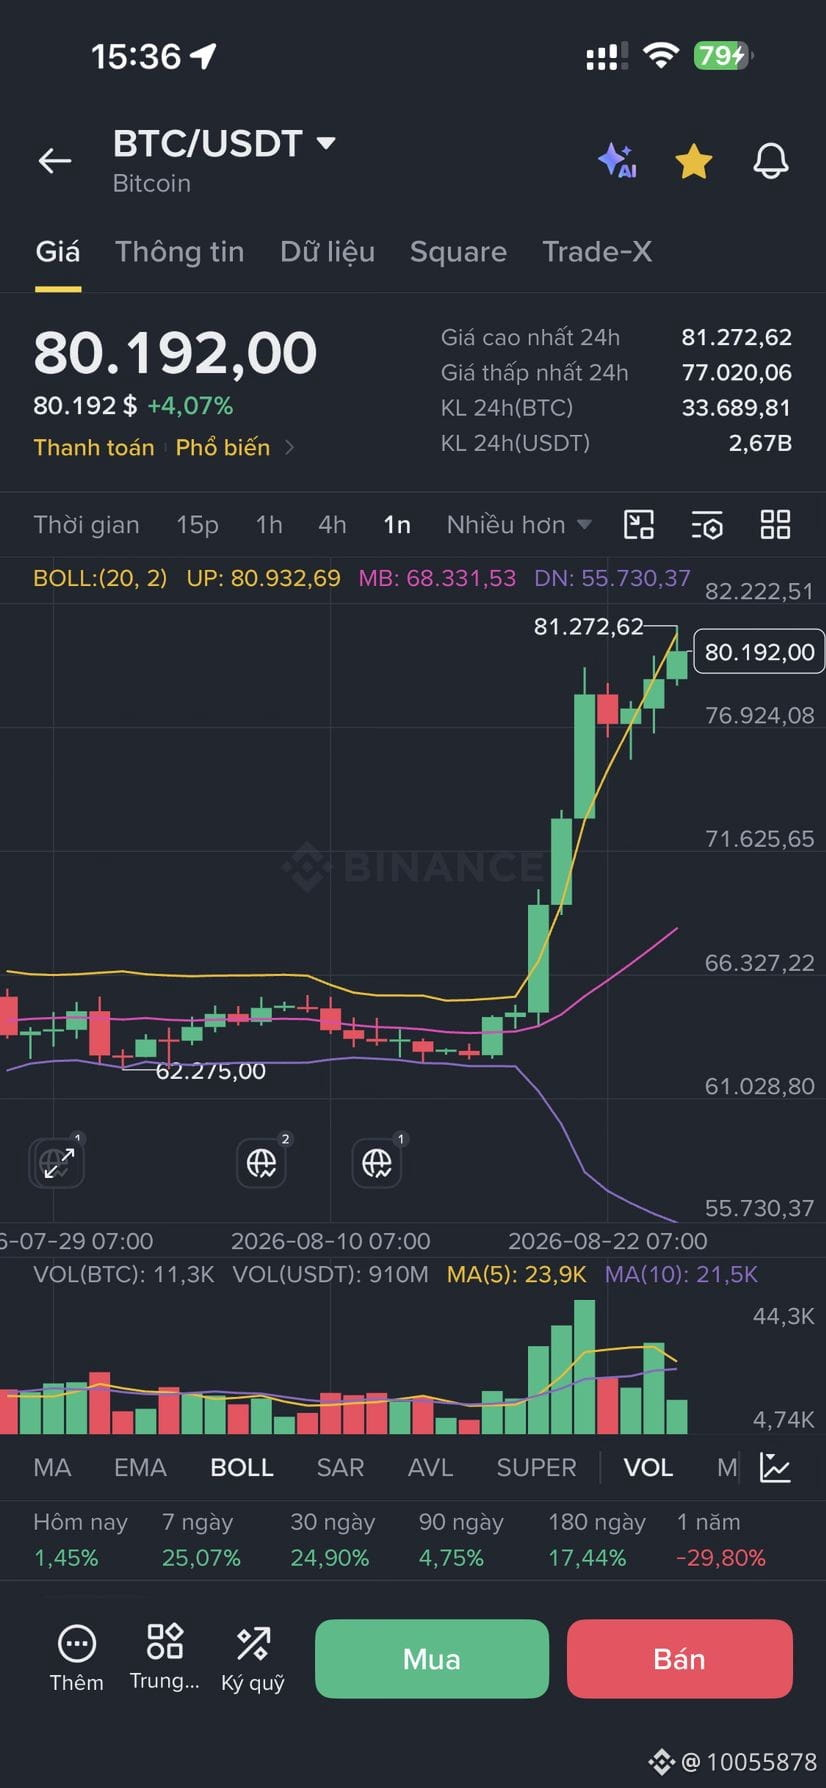Open the globe news marker numbered 2
This screenshot has height=1788, width=826.
pyautogui.click(x=262, y=1162)
